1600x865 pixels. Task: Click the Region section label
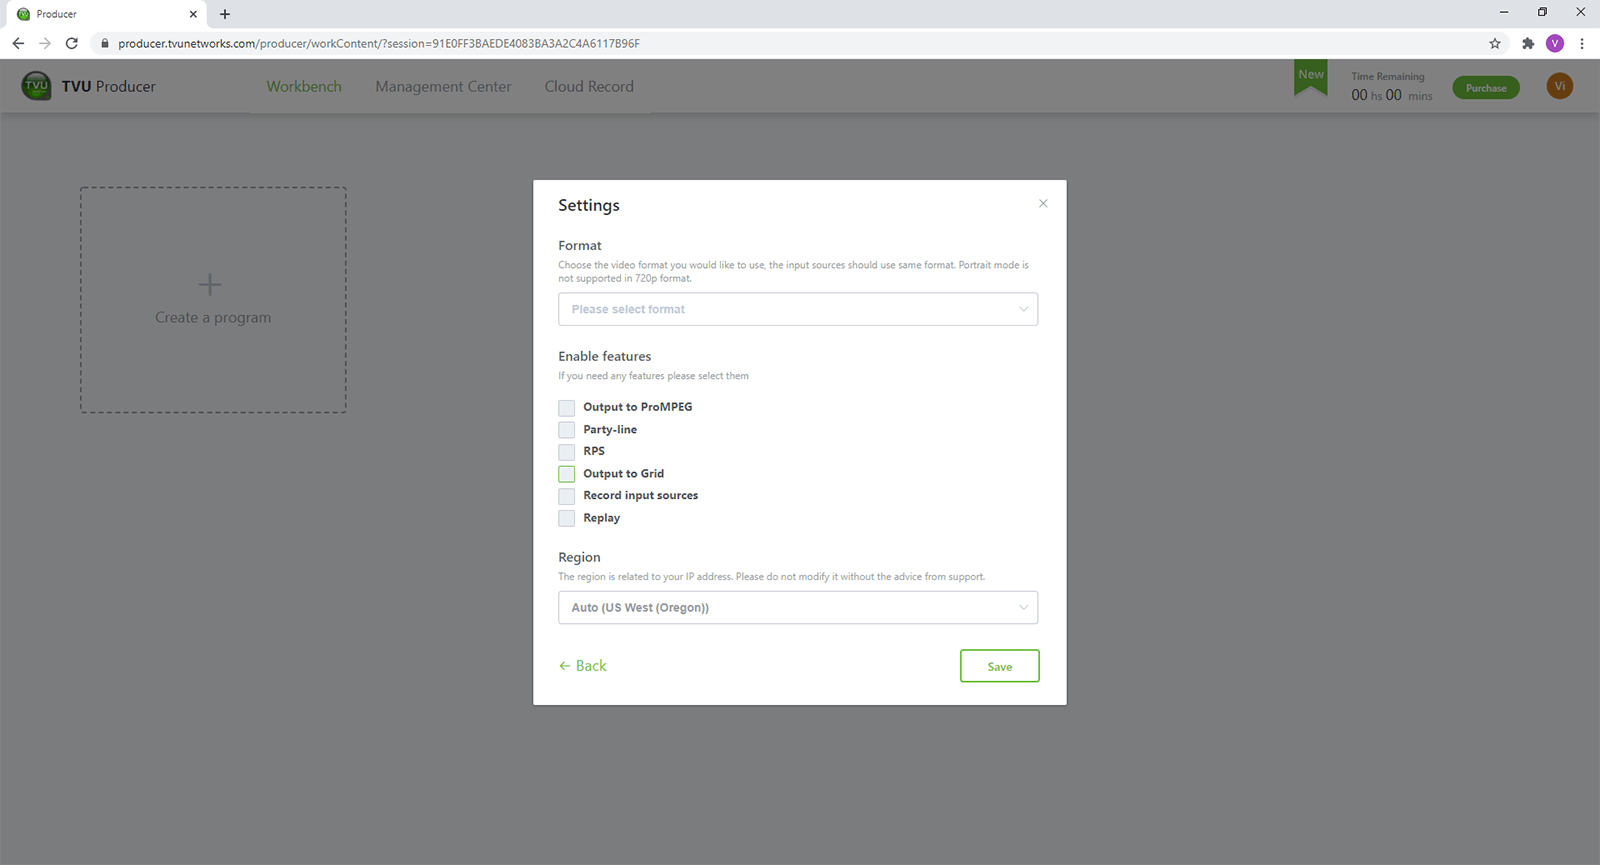pyautogui.click(x=579, y=557)
